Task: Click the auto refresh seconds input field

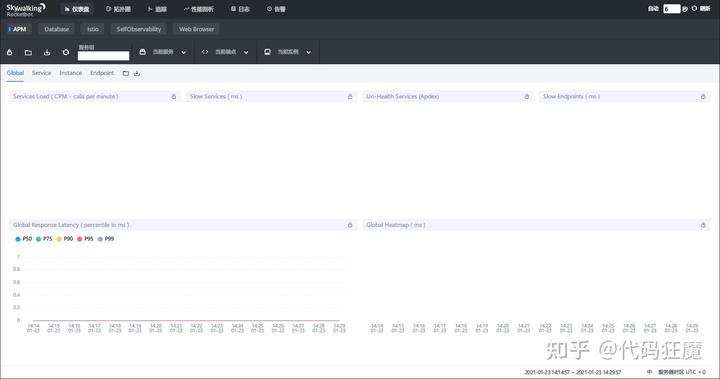Action: [x=672, y=9]
